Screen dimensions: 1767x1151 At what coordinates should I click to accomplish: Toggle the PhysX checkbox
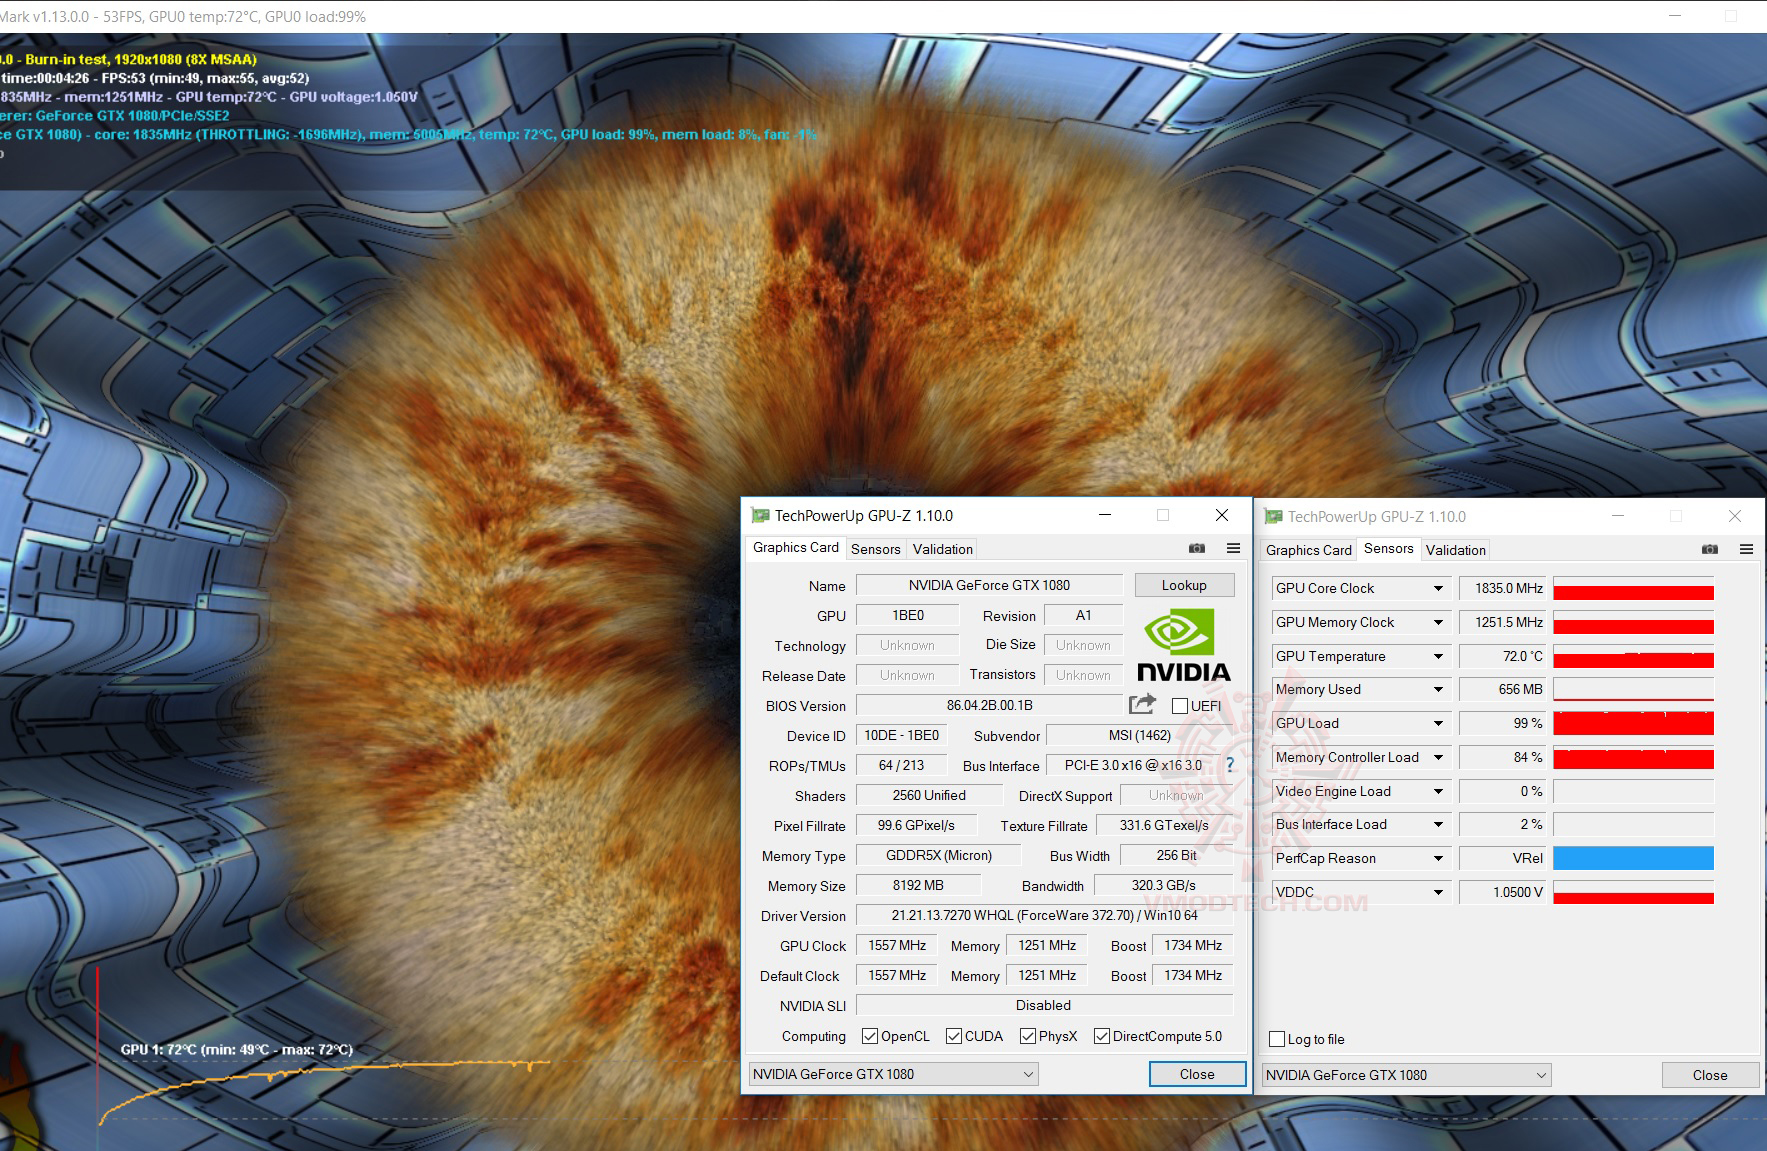tap(1028, 1036)
